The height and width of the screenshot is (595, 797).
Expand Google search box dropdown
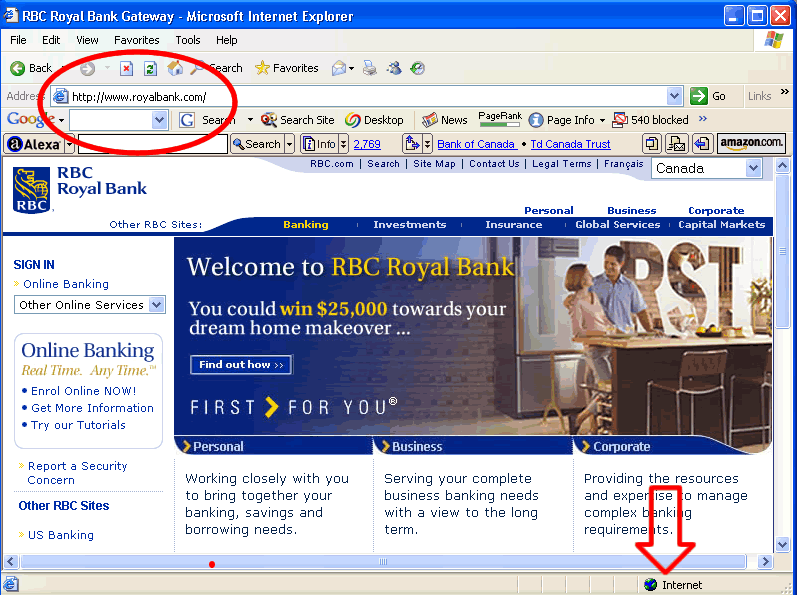pos(159,120)
